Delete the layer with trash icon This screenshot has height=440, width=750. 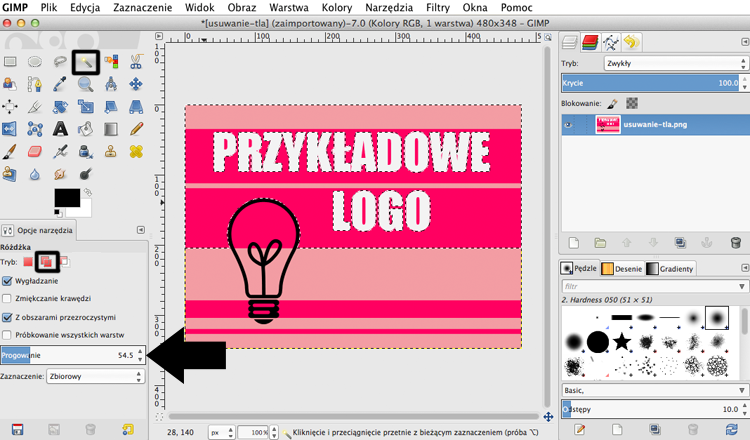coord(736,243)
